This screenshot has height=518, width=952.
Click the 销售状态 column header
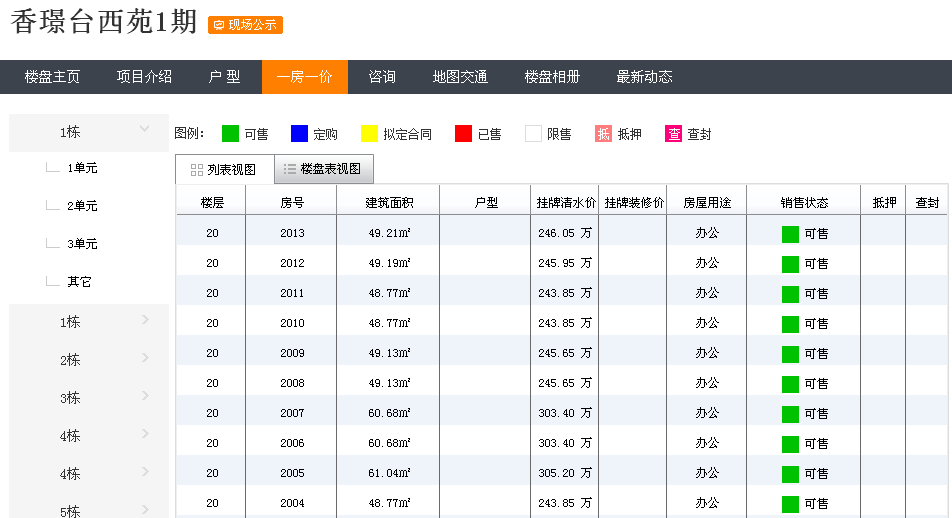(x=804, y=203)
